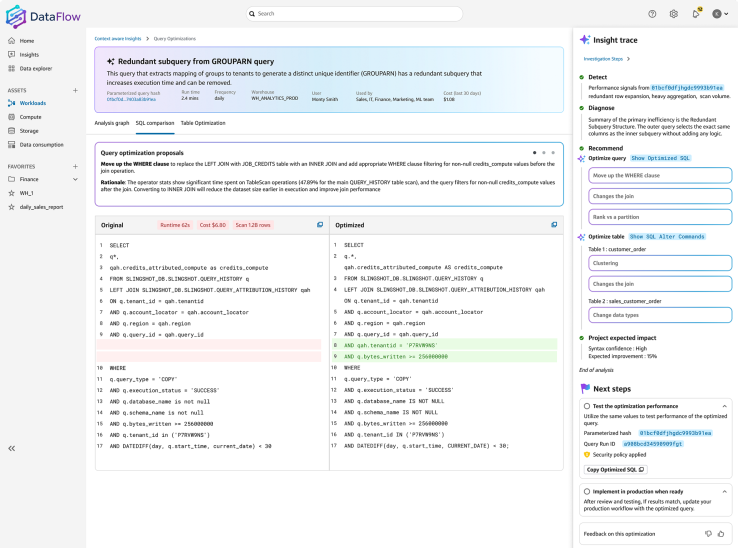Collapse the sidebar with double chevron

12,448
